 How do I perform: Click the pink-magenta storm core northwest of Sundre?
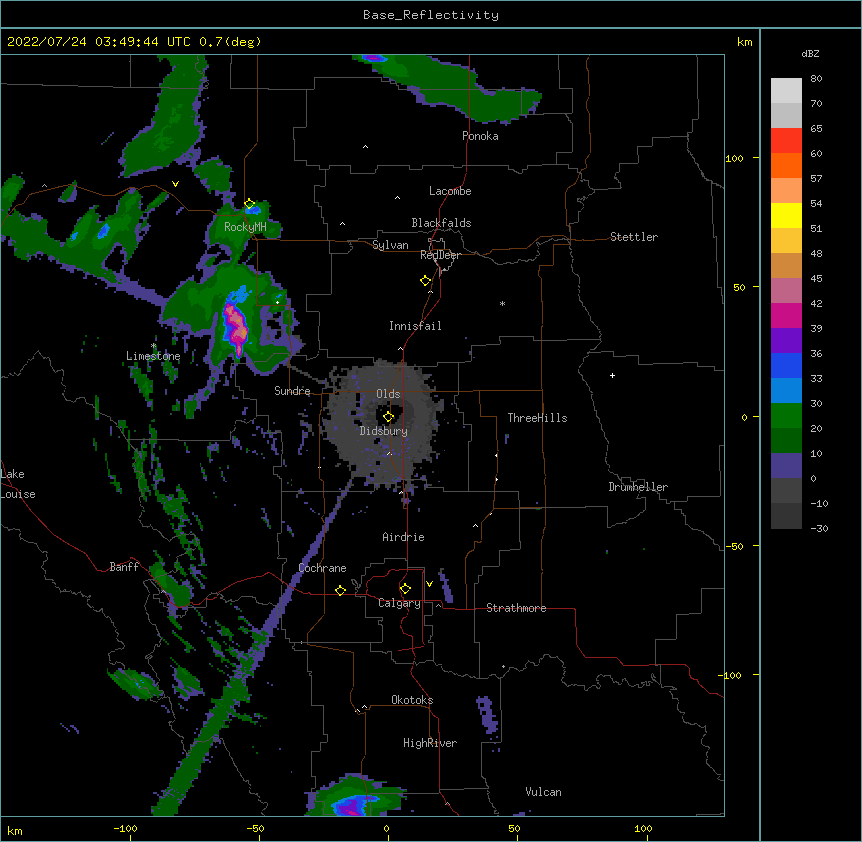click(x=236, y=329)
